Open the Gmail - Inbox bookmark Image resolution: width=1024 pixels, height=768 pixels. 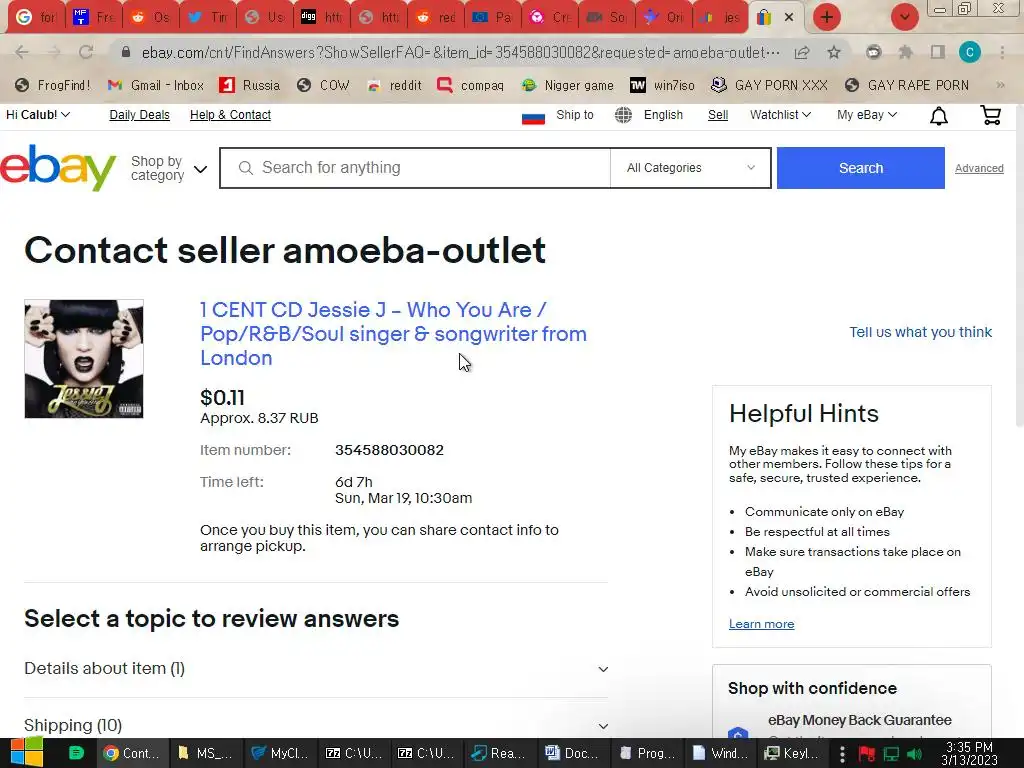coord(156,86)
